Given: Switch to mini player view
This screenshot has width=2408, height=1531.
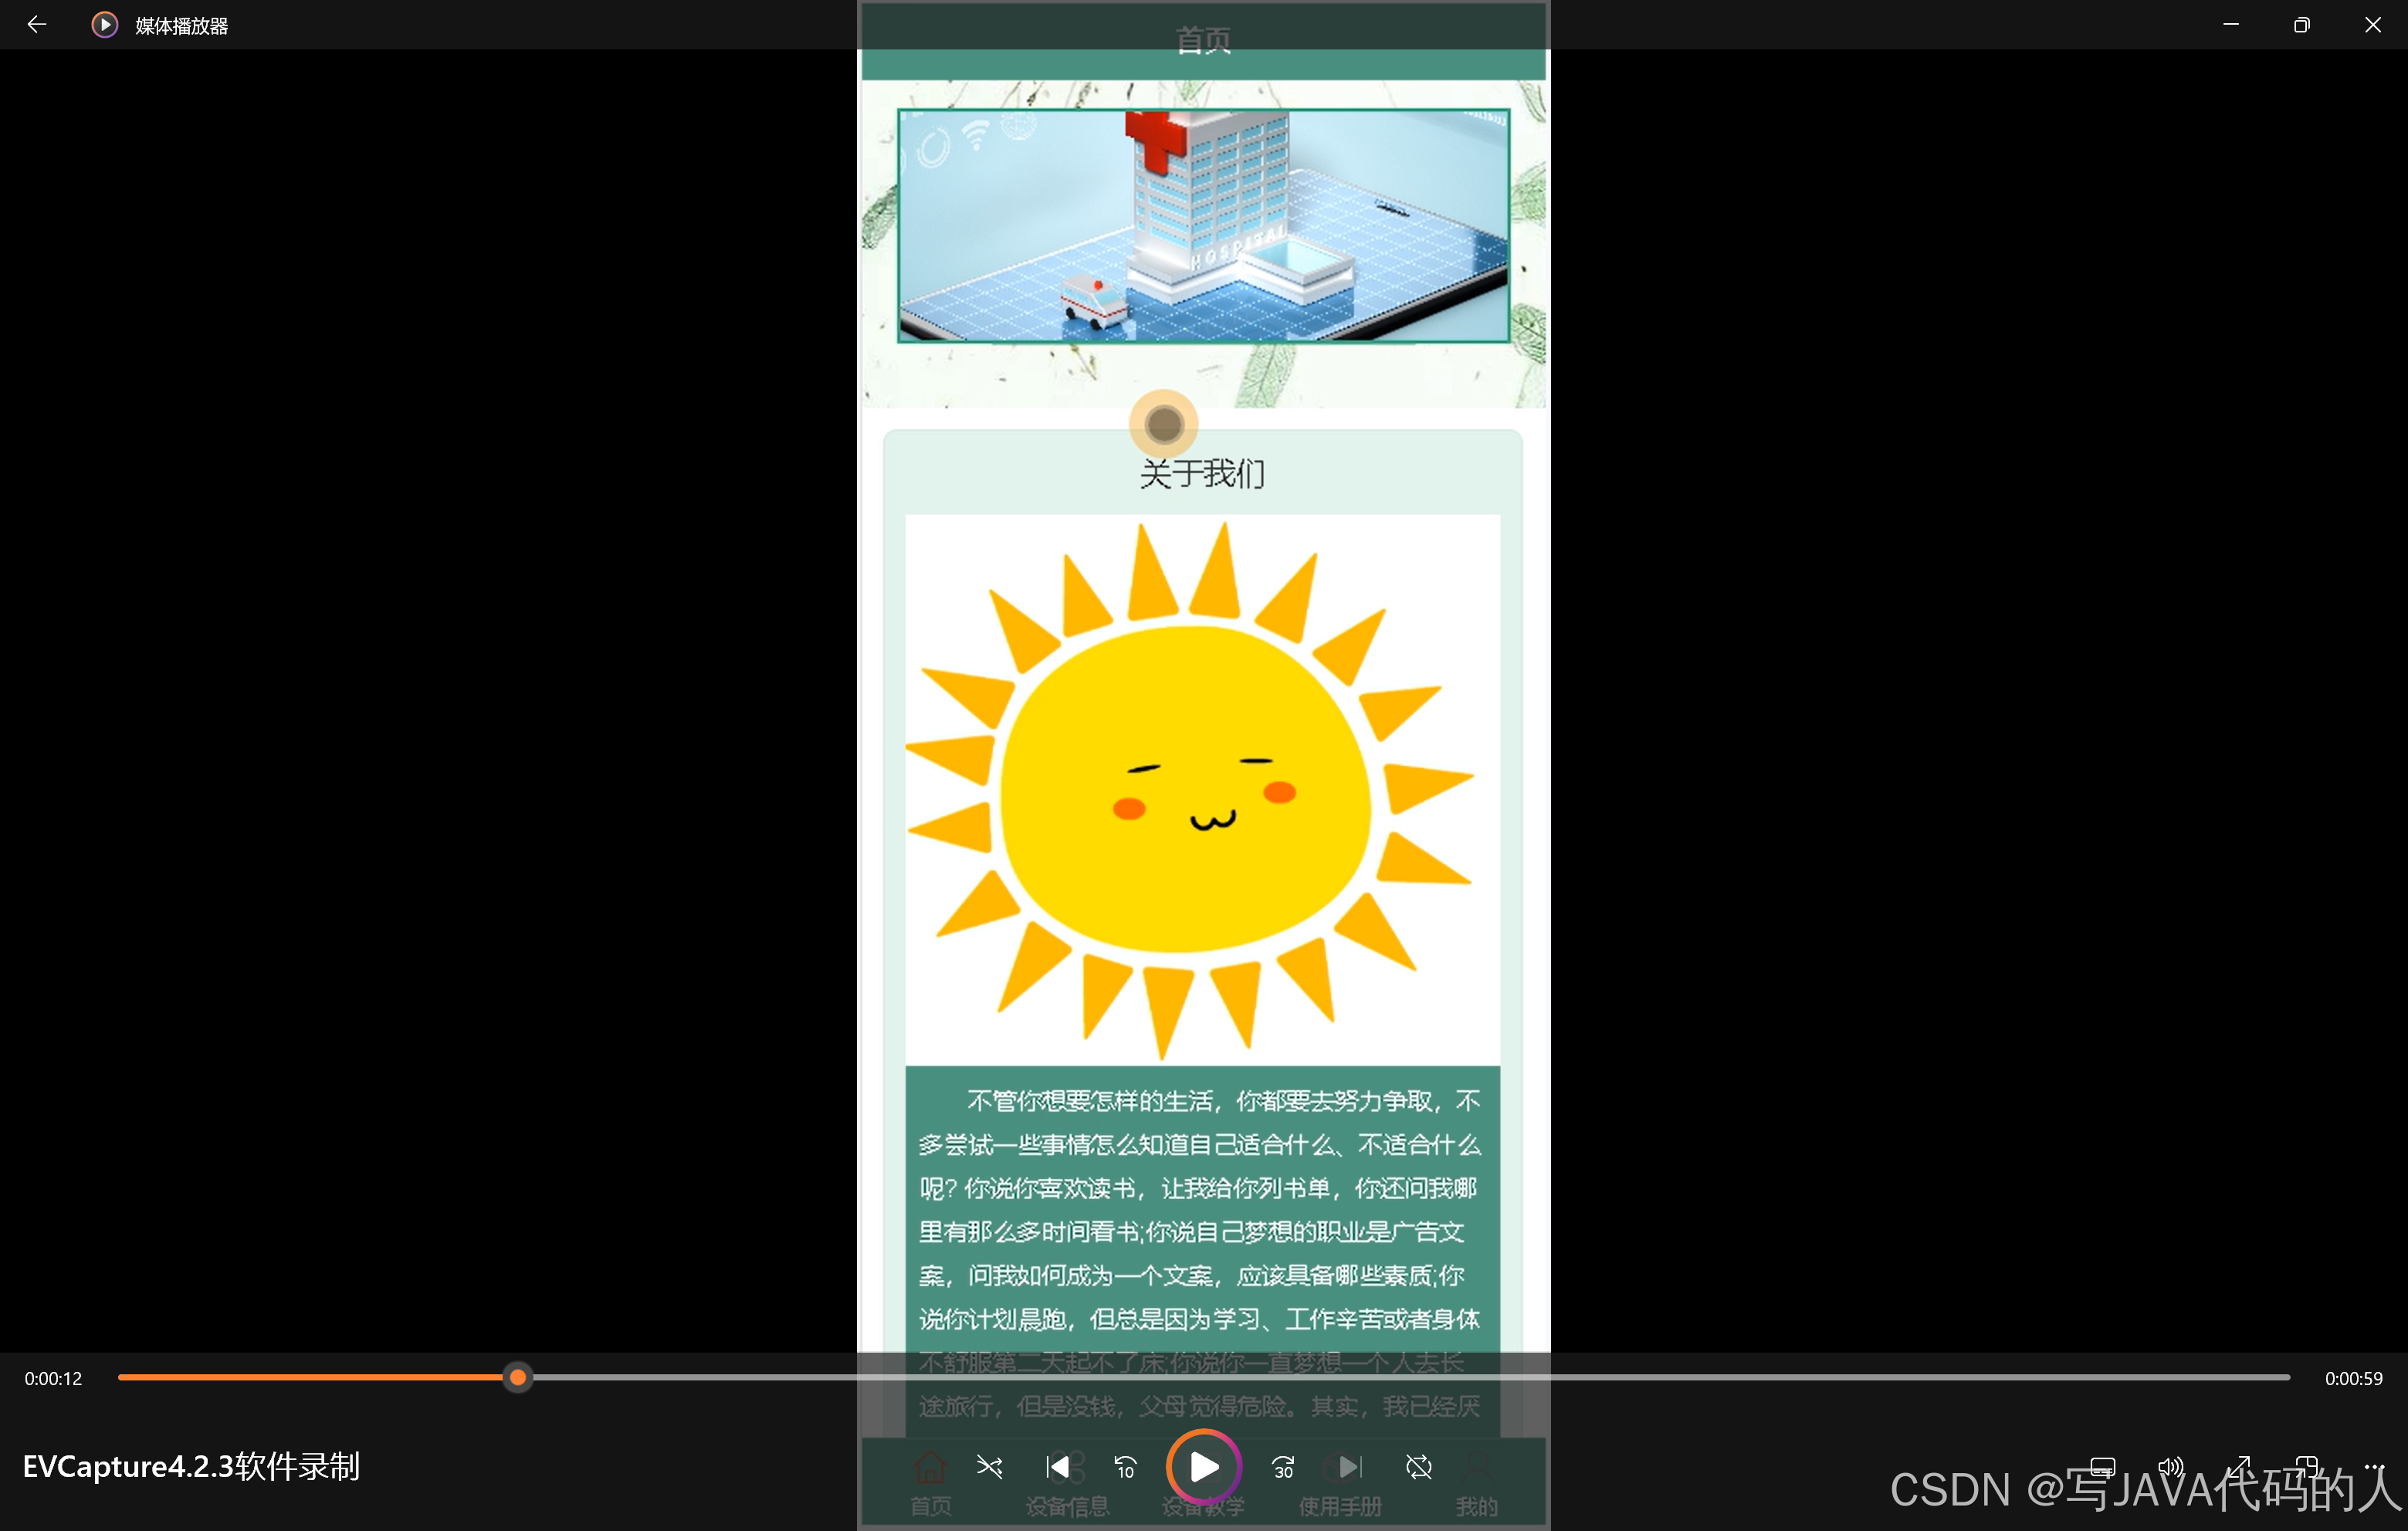Looking at the screenshot, I should pyautogui.click(x=2306, y=1467).
